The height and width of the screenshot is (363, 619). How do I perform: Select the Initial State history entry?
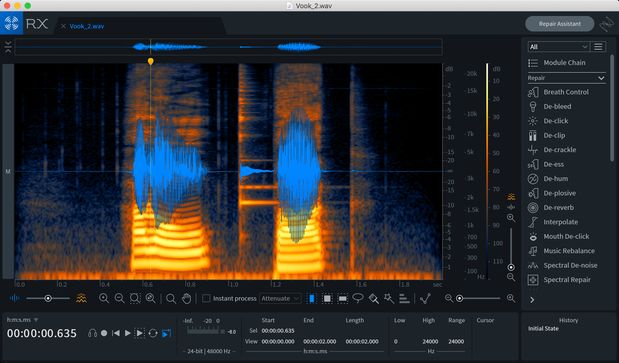(543, 329)
